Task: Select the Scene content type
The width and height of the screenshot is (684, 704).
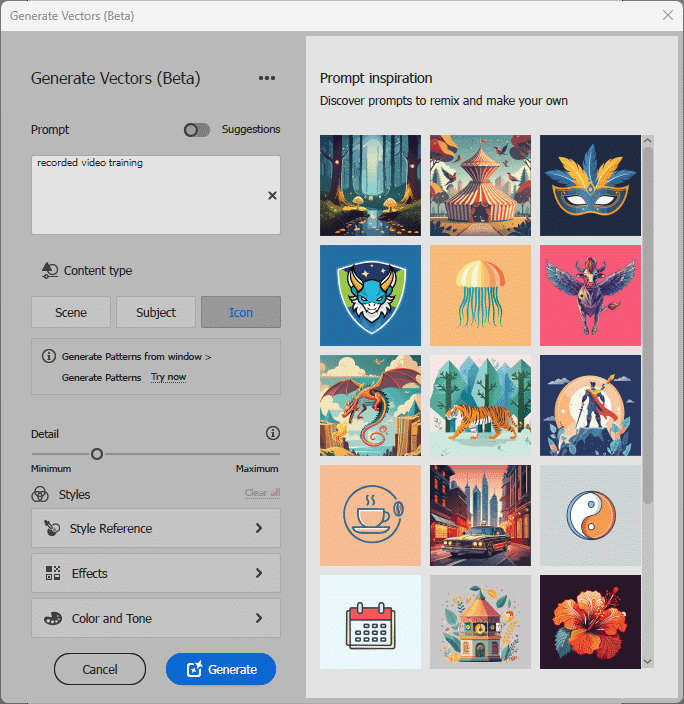Action: (71, 312)
